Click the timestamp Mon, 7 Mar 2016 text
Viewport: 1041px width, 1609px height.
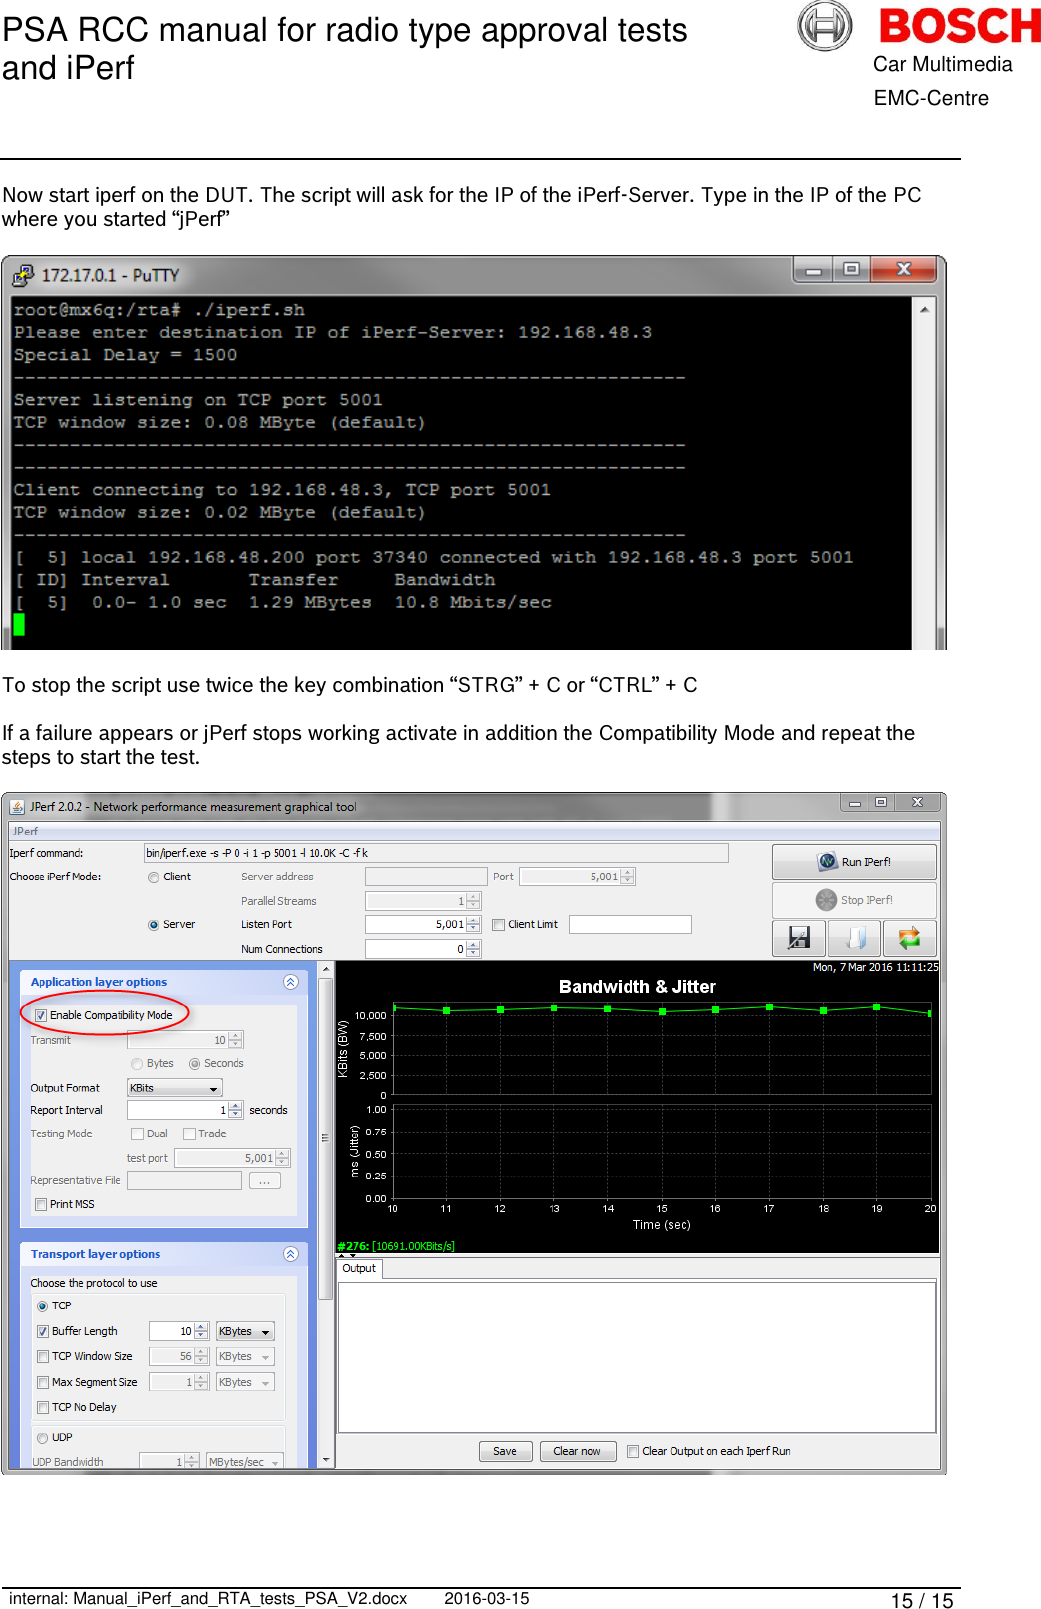(875, 967)
